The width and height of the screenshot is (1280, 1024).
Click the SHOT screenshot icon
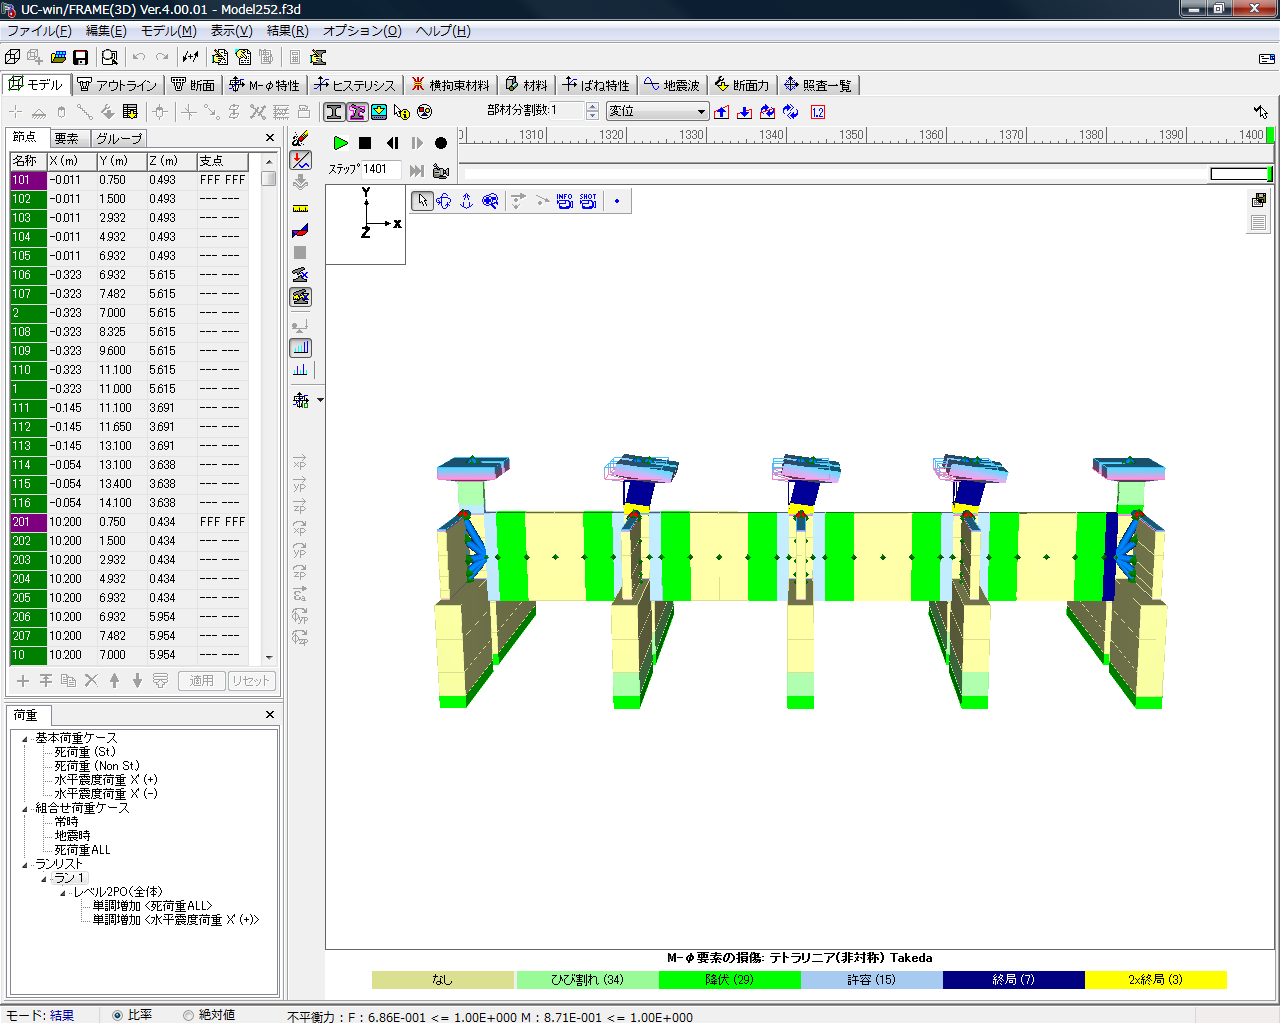tap(588, 201)
